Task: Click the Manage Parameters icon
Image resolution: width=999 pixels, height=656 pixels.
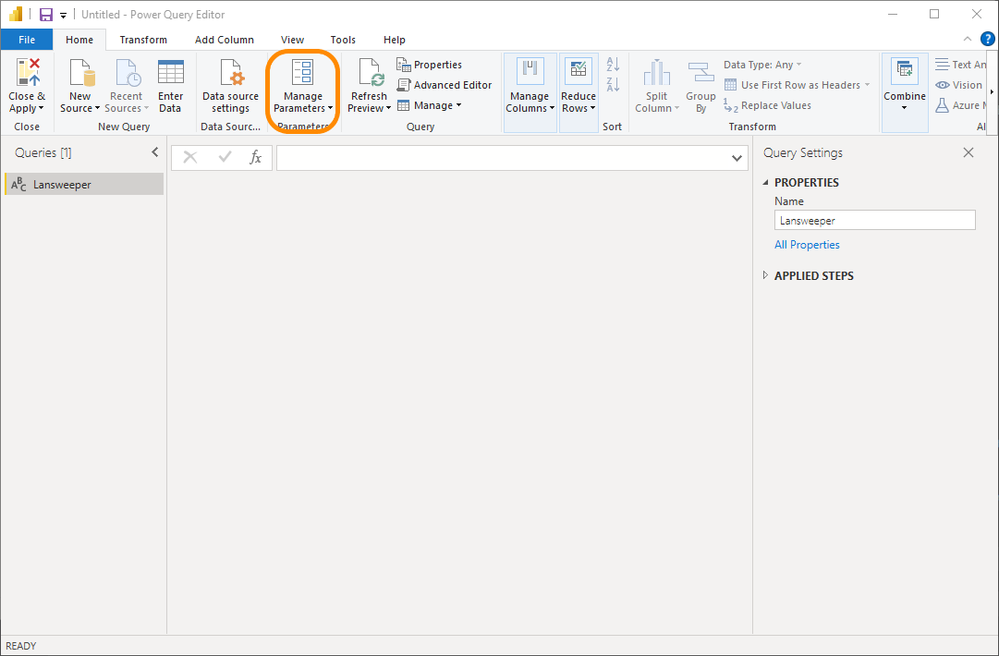Action: (x=302, y=73)
